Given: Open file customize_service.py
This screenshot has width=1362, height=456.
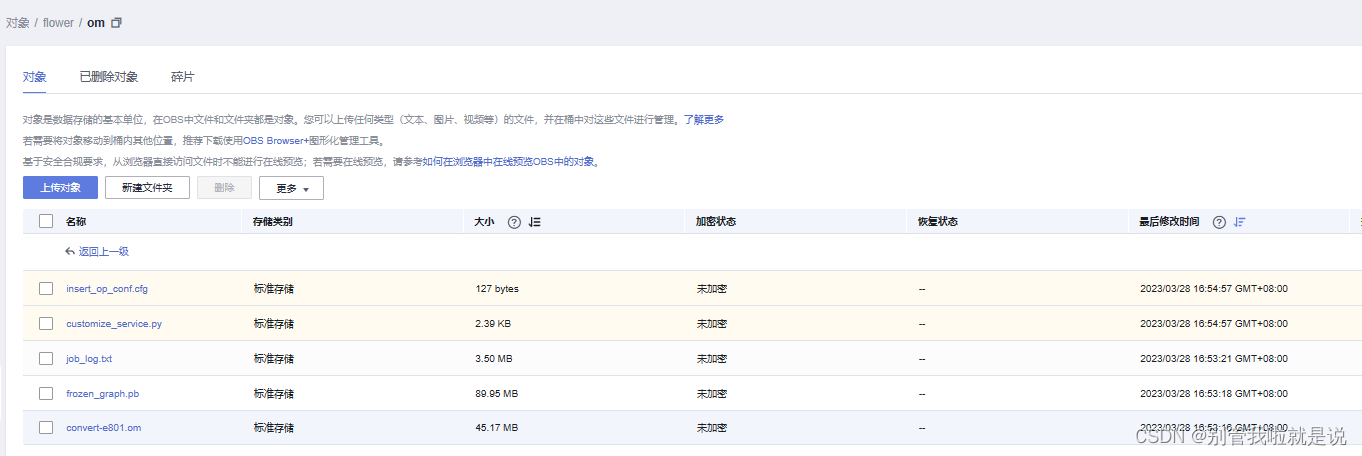Looking at the screenshot, I should (x=114, y=323).
